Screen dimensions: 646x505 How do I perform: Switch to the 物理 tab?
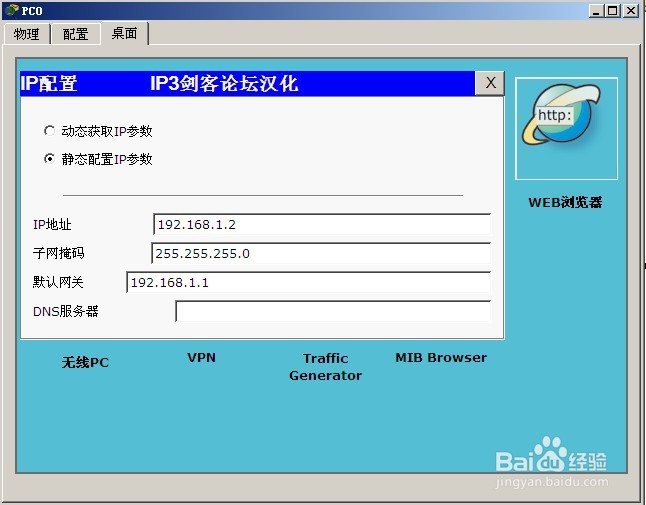pyautogui.click(x=26, y=34)
